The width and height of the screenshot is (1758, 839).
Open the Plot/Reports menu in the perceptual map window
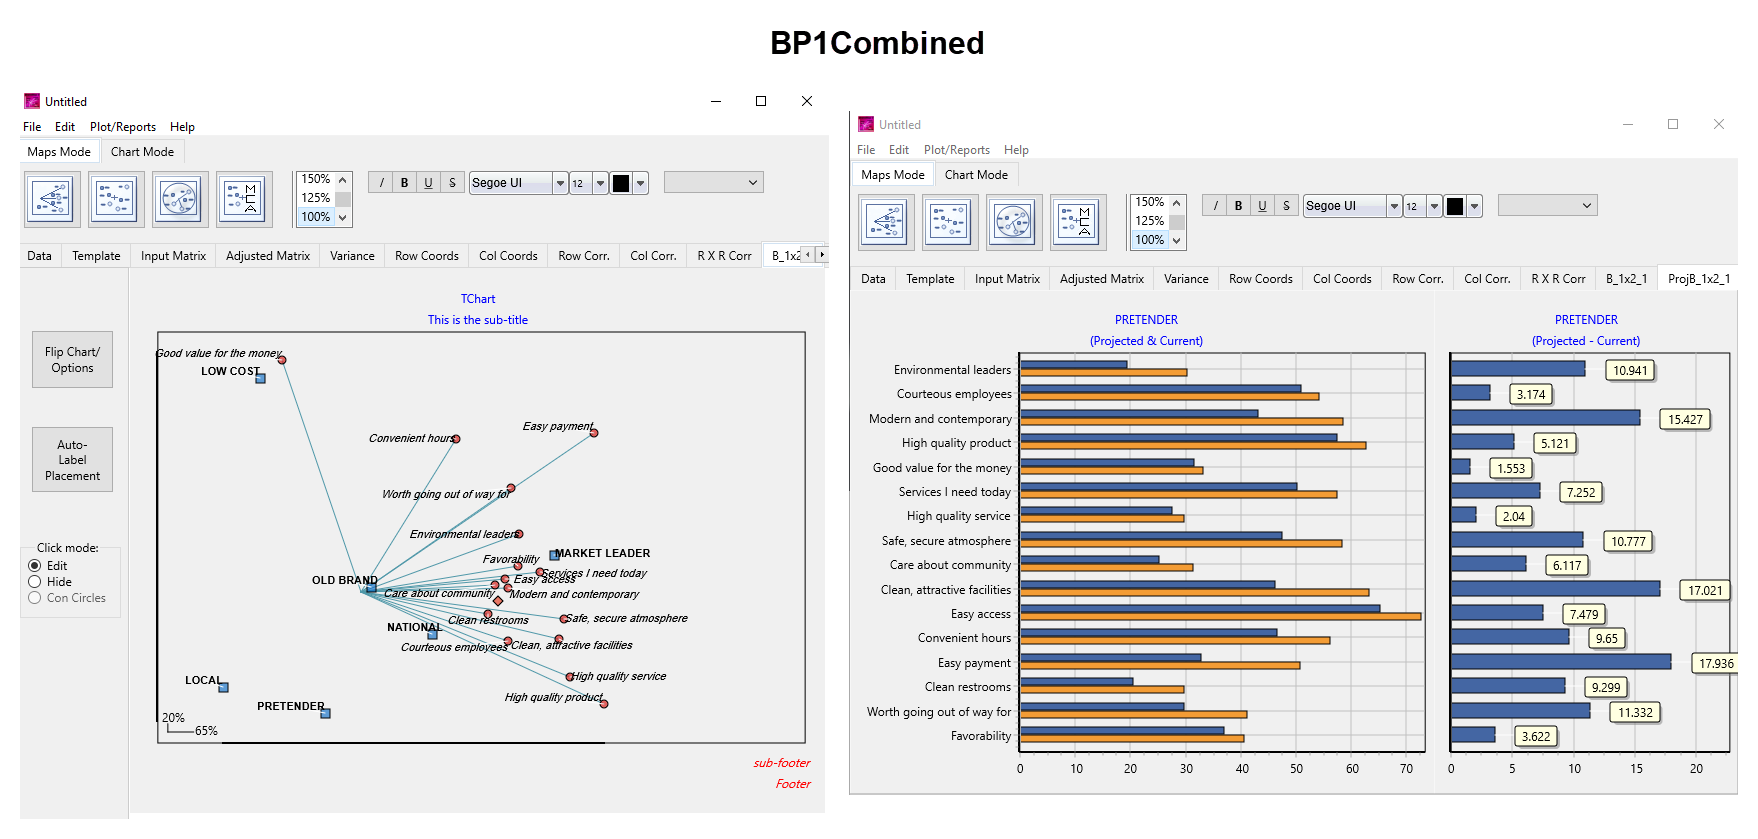(x=122, y=127)
